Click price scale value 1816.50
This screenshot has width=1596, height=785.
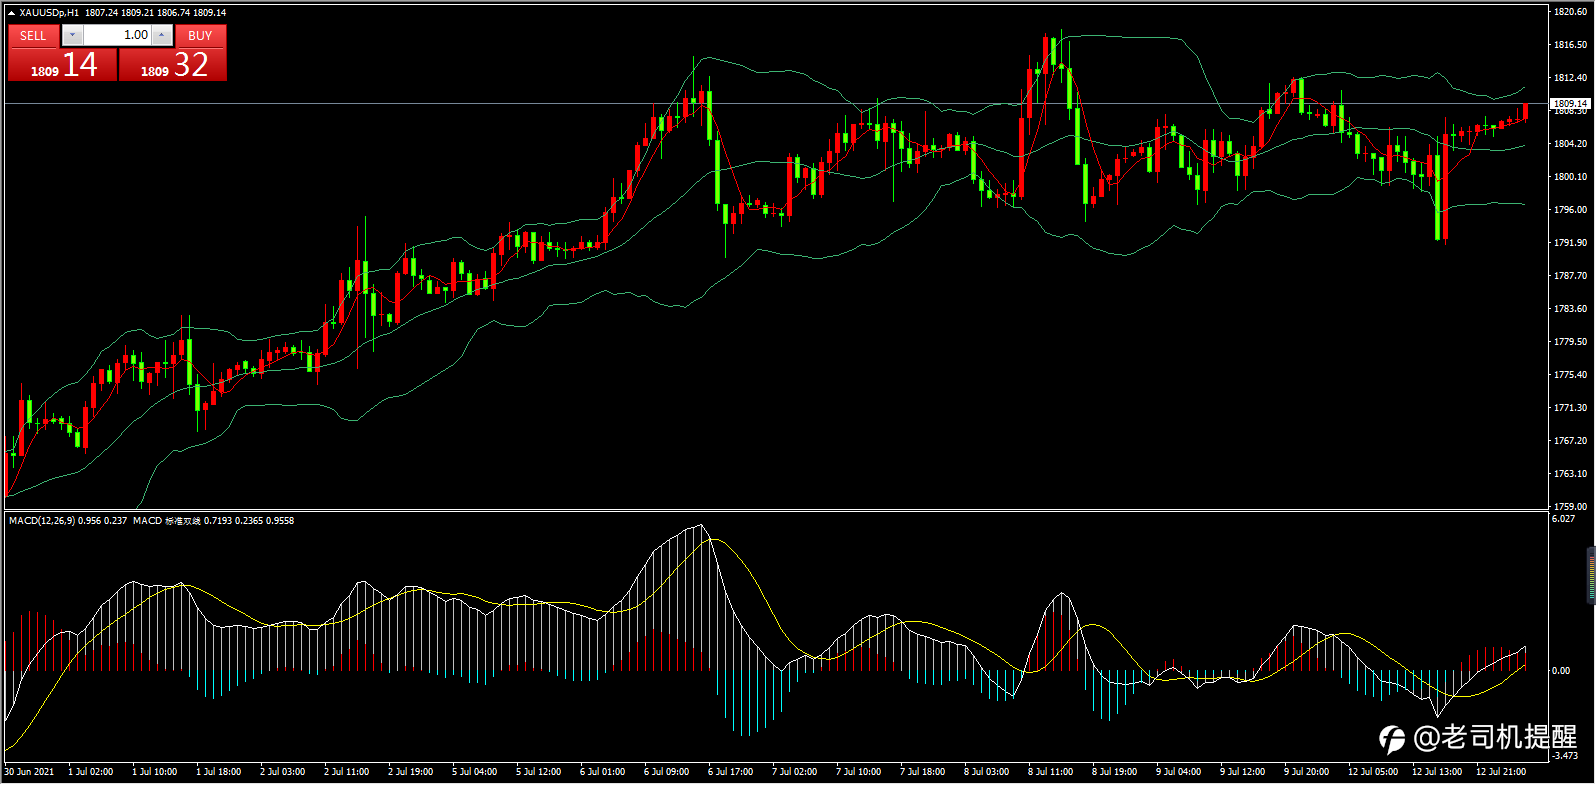tap(1570, 45)
